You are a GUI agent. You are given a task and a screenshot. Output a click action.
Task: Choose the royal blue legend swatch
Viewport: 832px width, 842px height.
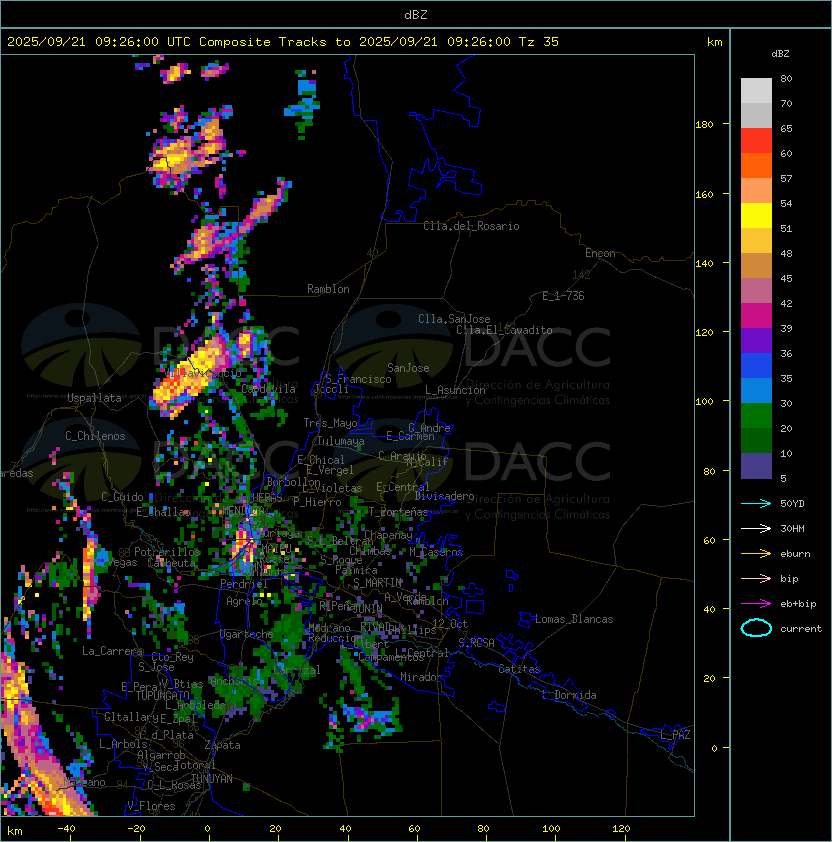click(756, 365)
